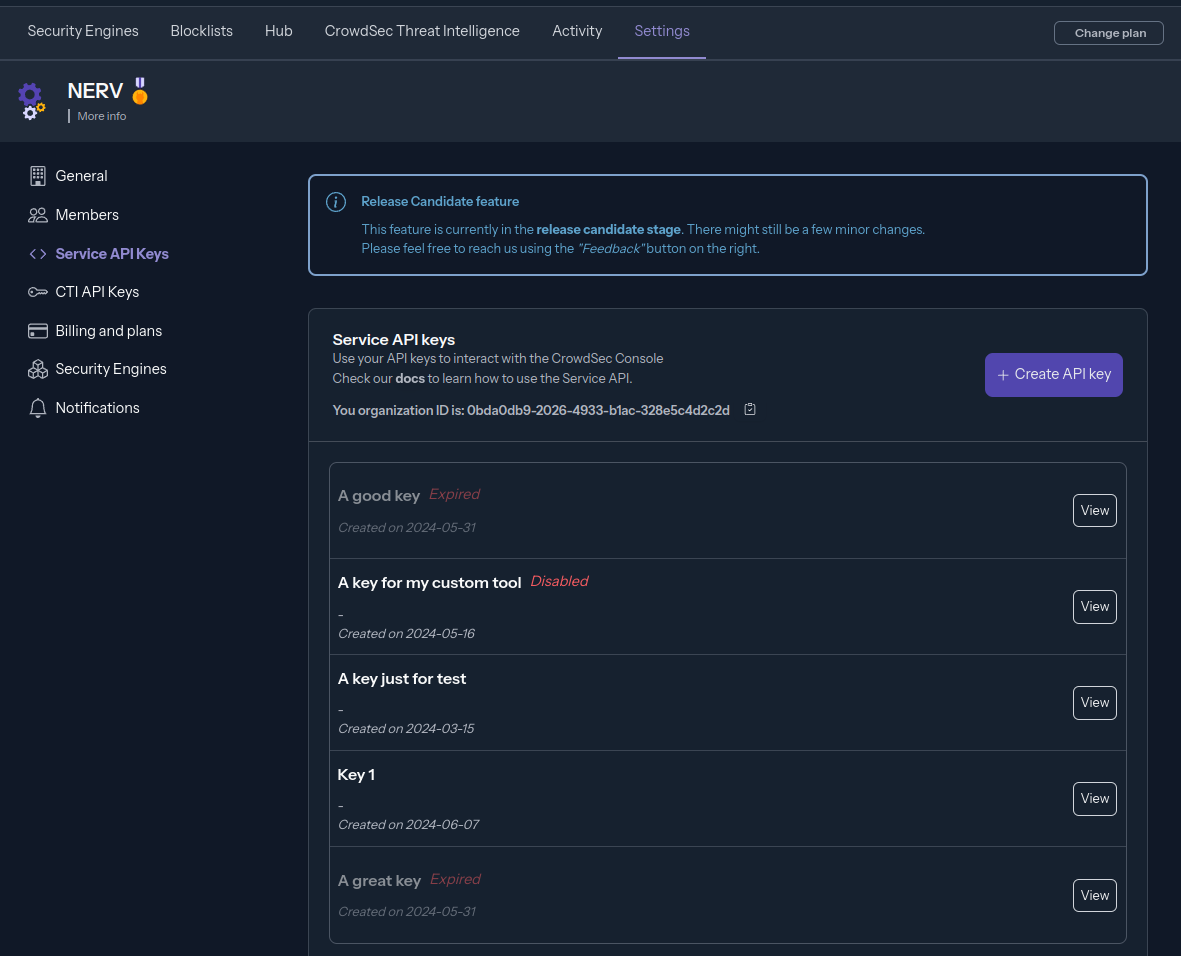Click the Security Engines cubes icon
Viewport: 1181px width, 956px height.
(38, 368)
